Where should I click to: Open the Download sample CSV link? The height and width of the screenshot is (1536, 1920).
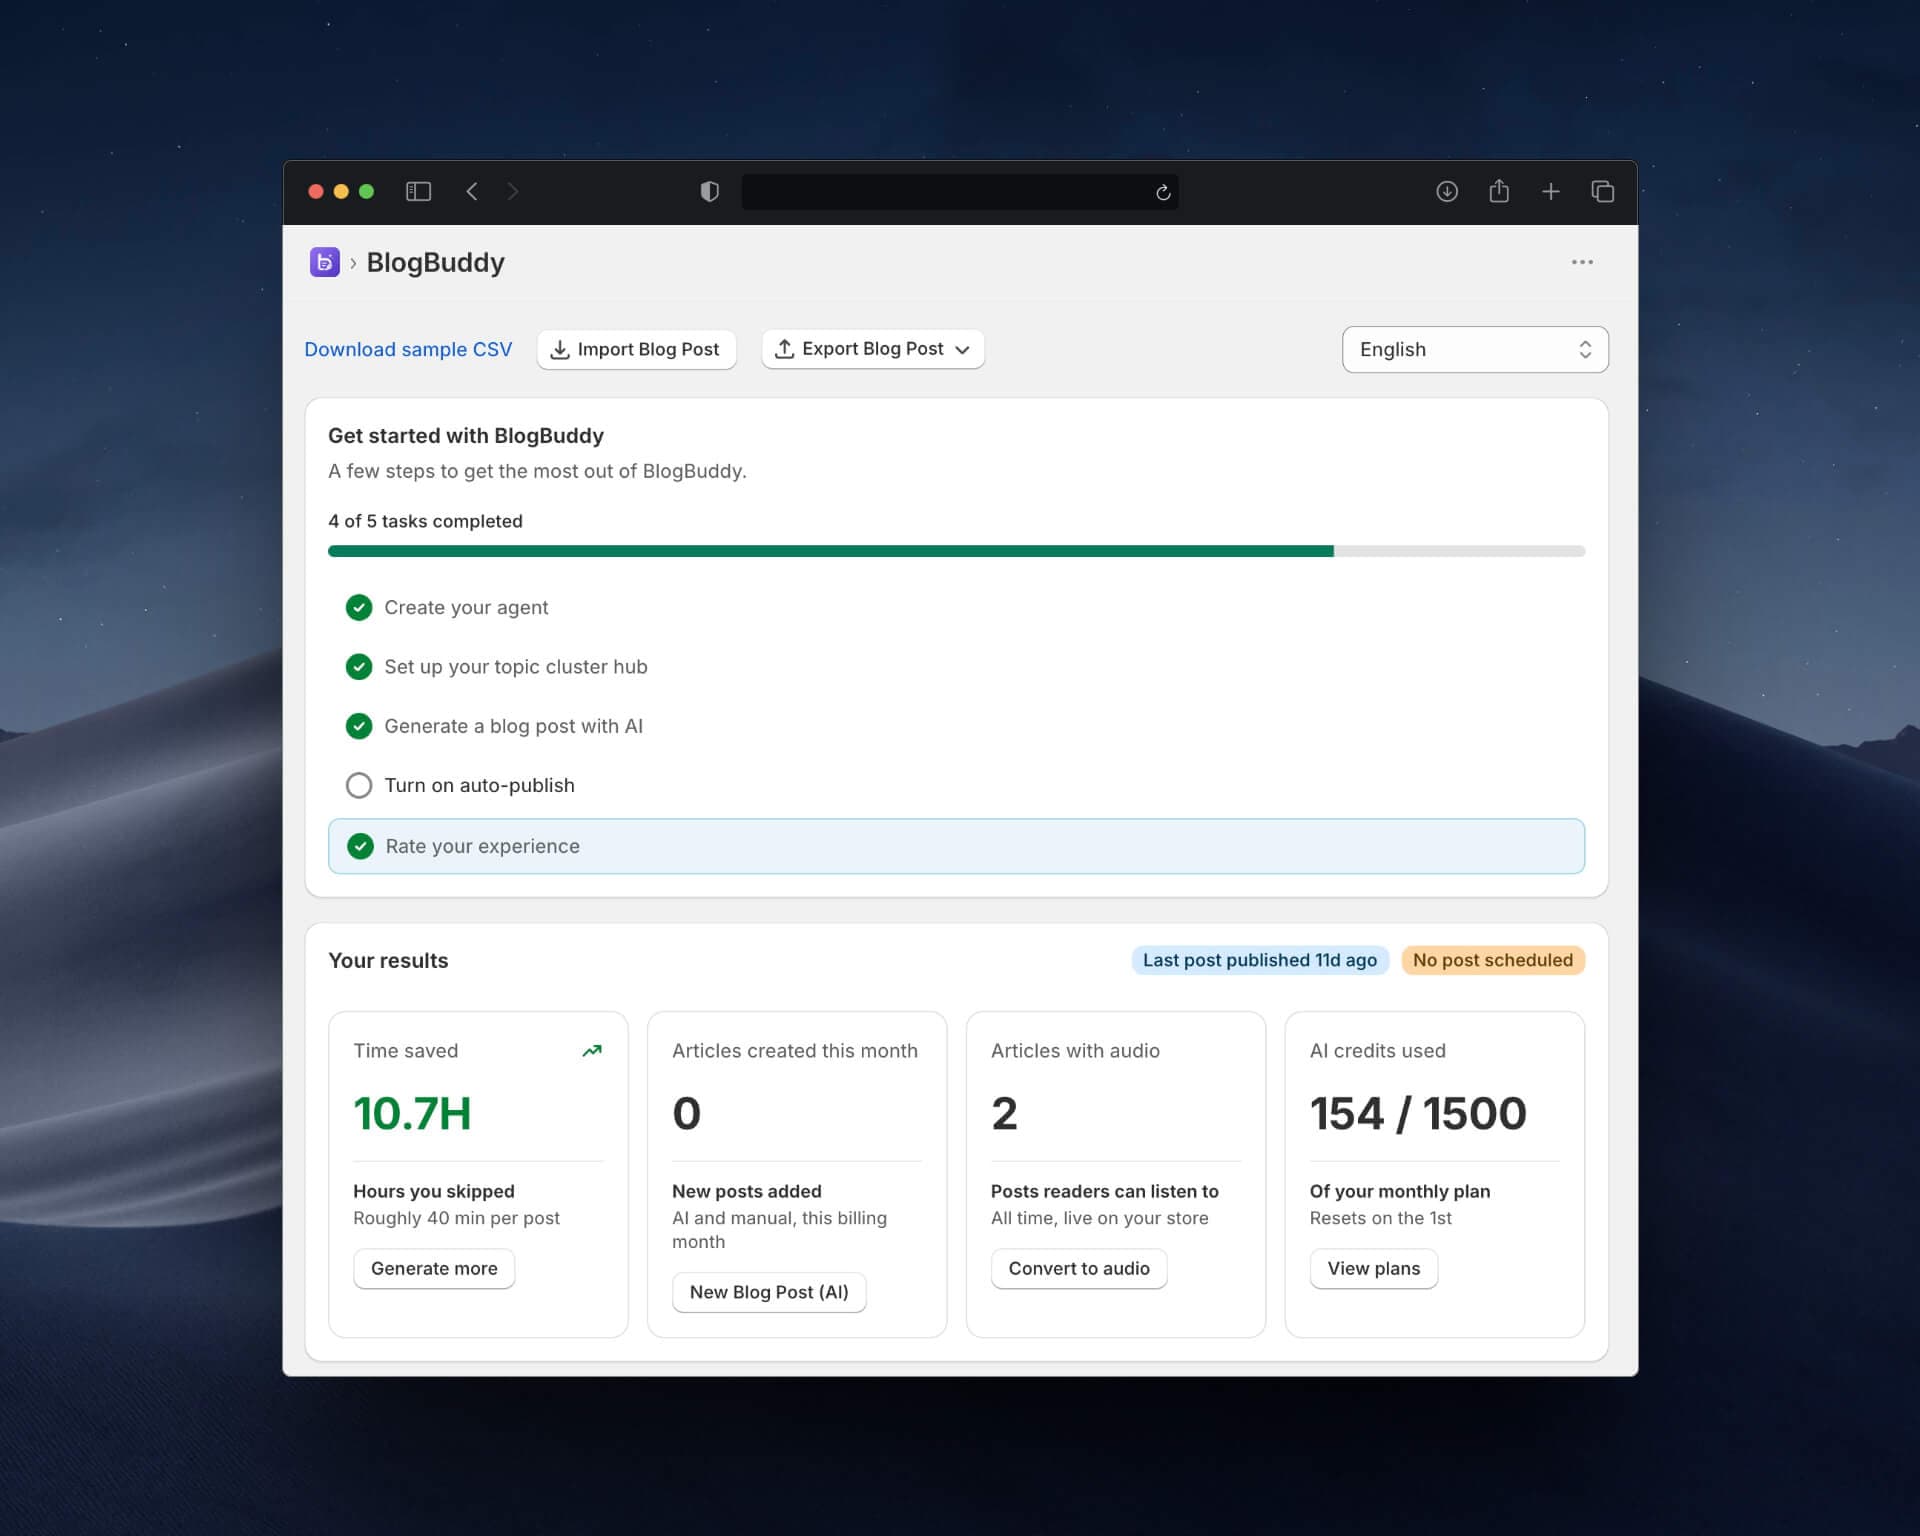(408, 349)
